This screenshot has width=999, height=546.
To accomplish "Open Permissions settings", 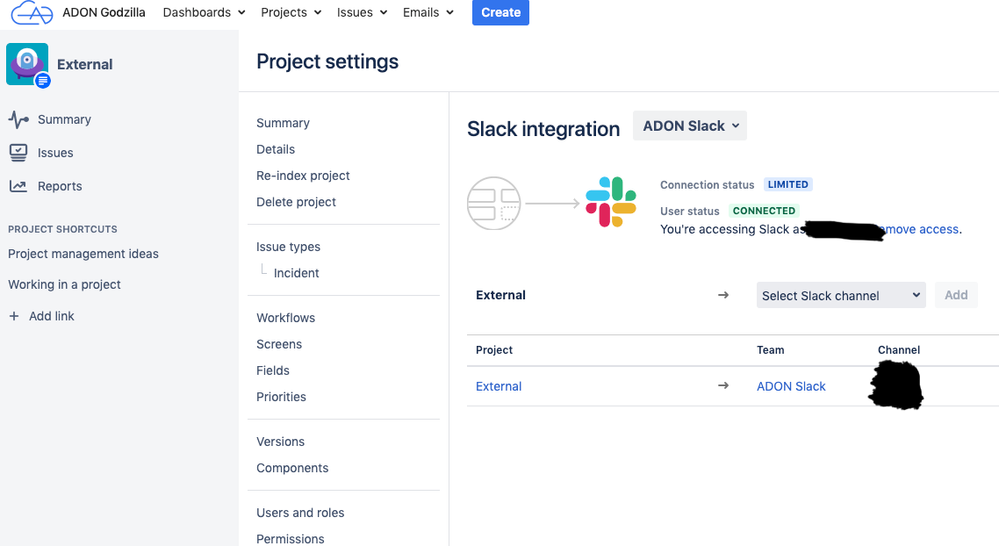I will pyautogui.click(x=290, y=538).
